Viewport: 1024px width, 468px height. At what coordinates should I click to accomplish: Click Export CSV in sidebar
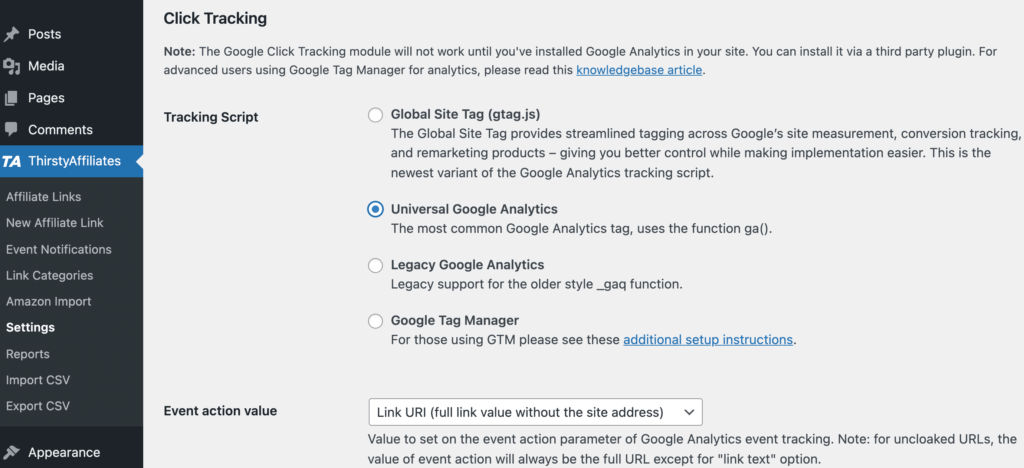click(38, 406)
